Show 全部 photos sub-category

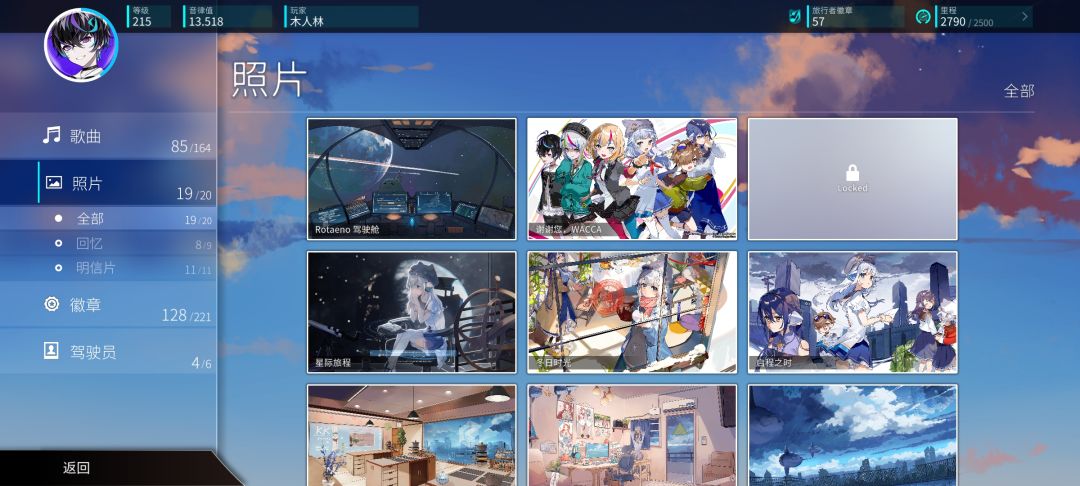point(108,218)
